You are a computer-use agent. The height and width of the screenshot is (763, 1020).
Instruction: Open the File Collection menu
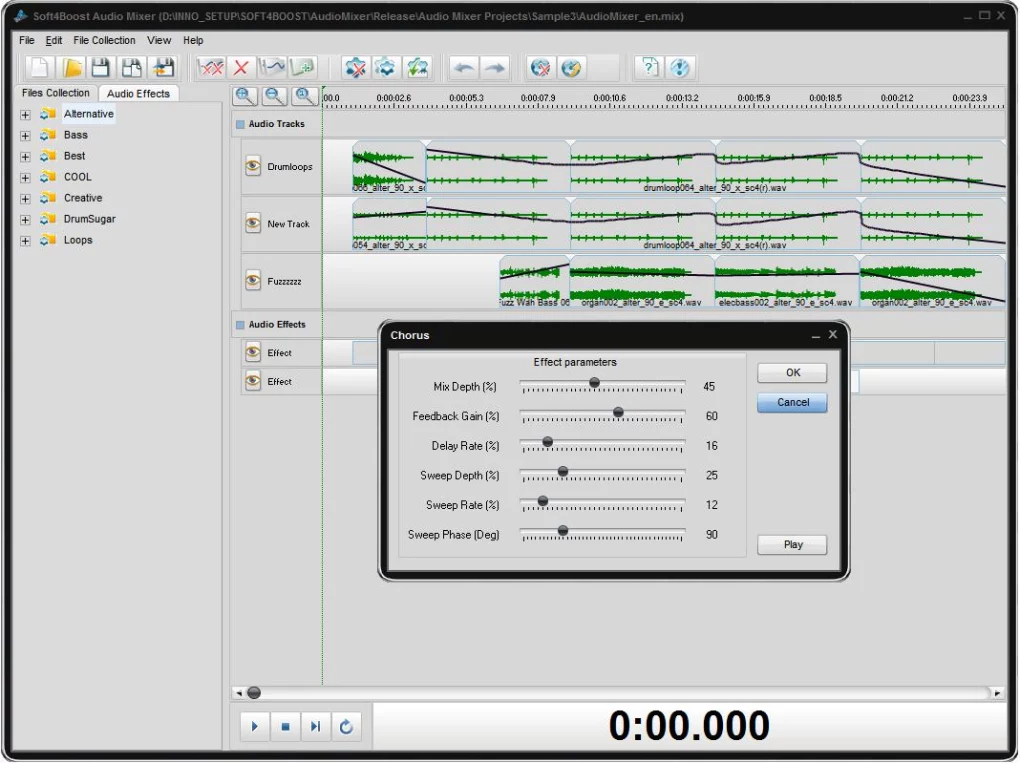pyautogui.click(x=104, y=40)
